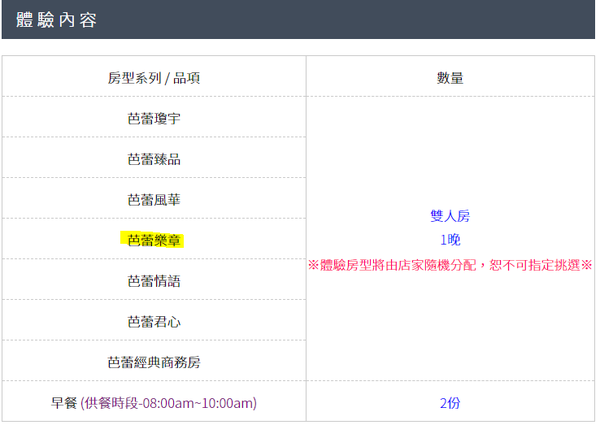Click the 數量 column header

point(449,77)
